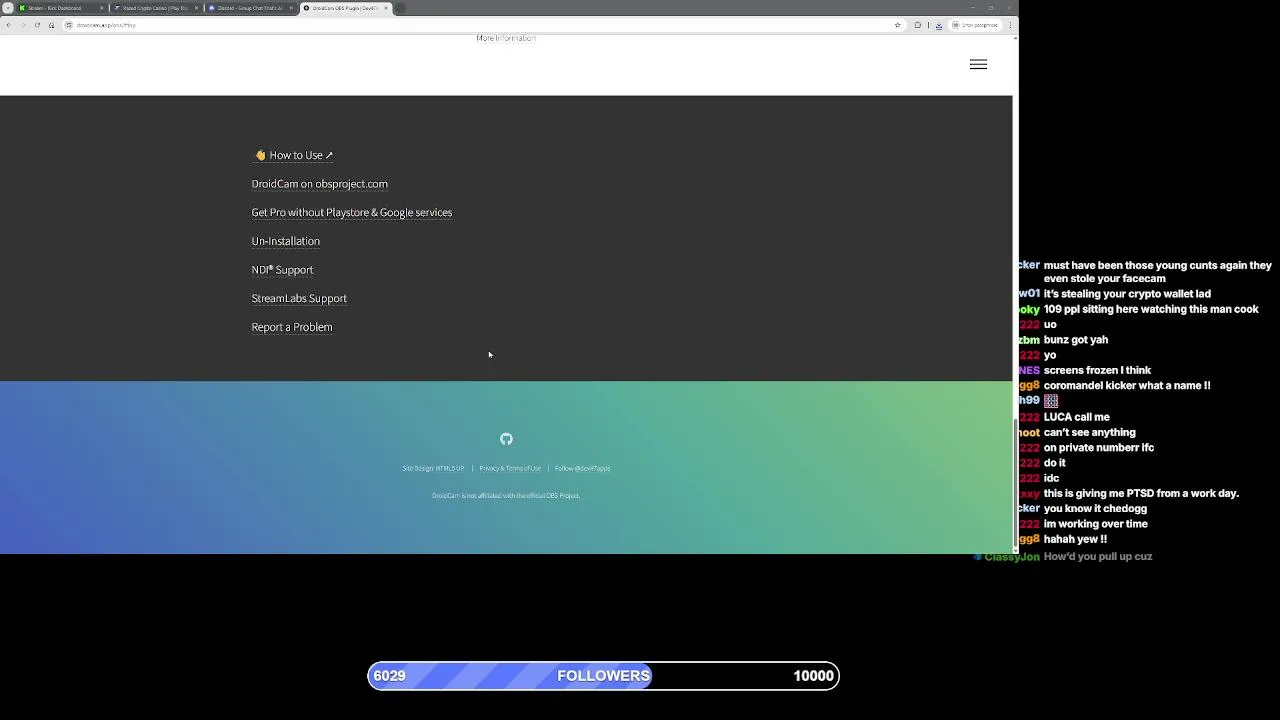Open the NDI Support link
Screen dimensions: 1280x720
point(282,270)
